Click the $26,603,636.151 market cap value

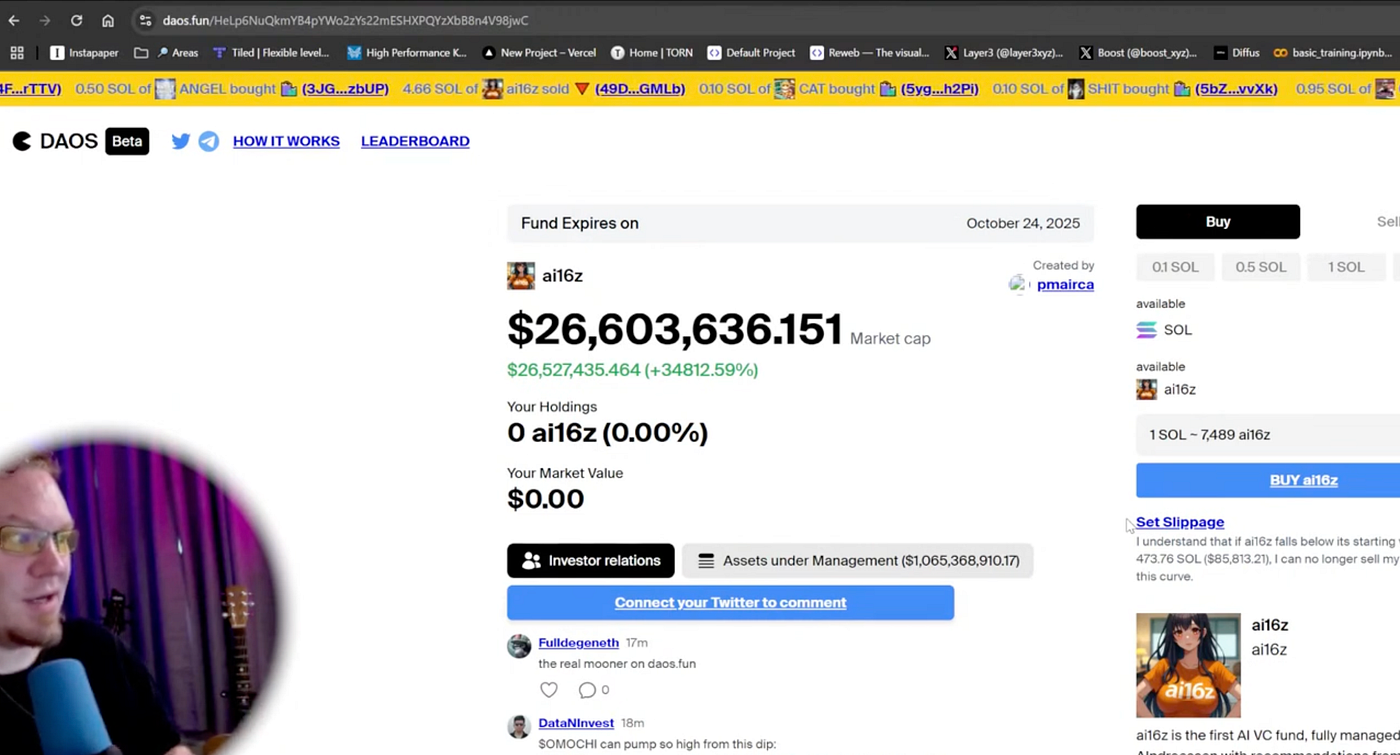pyautogui.click(x=675, y=329)
